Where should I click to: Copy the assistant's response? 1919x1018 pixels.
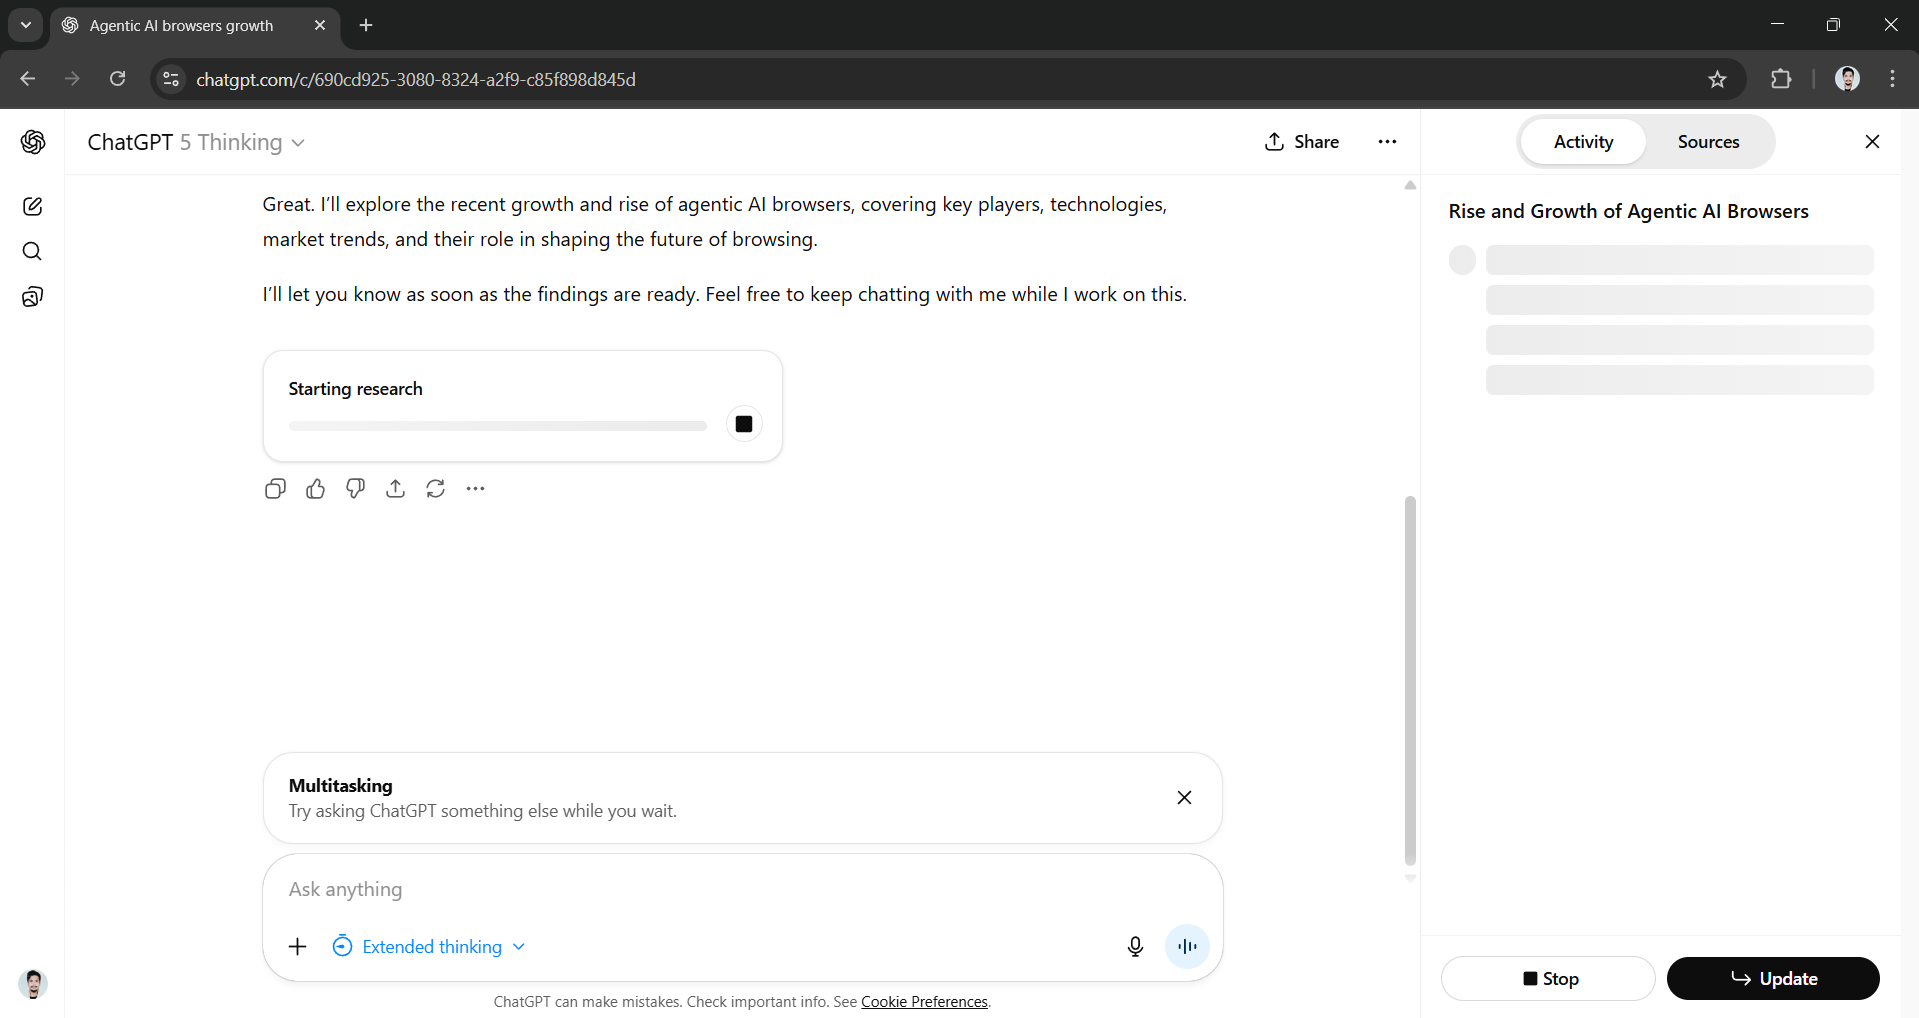tap(274, 489)
